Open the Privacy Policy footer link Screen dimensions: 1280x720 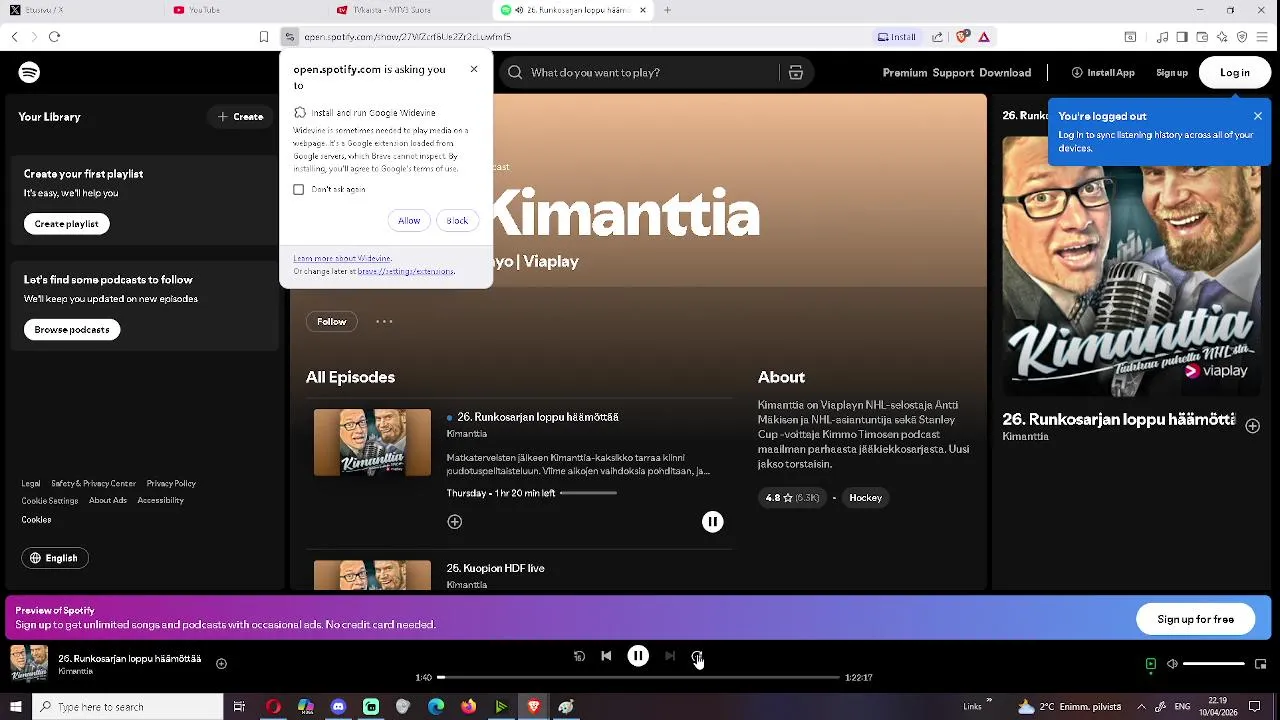171,484
